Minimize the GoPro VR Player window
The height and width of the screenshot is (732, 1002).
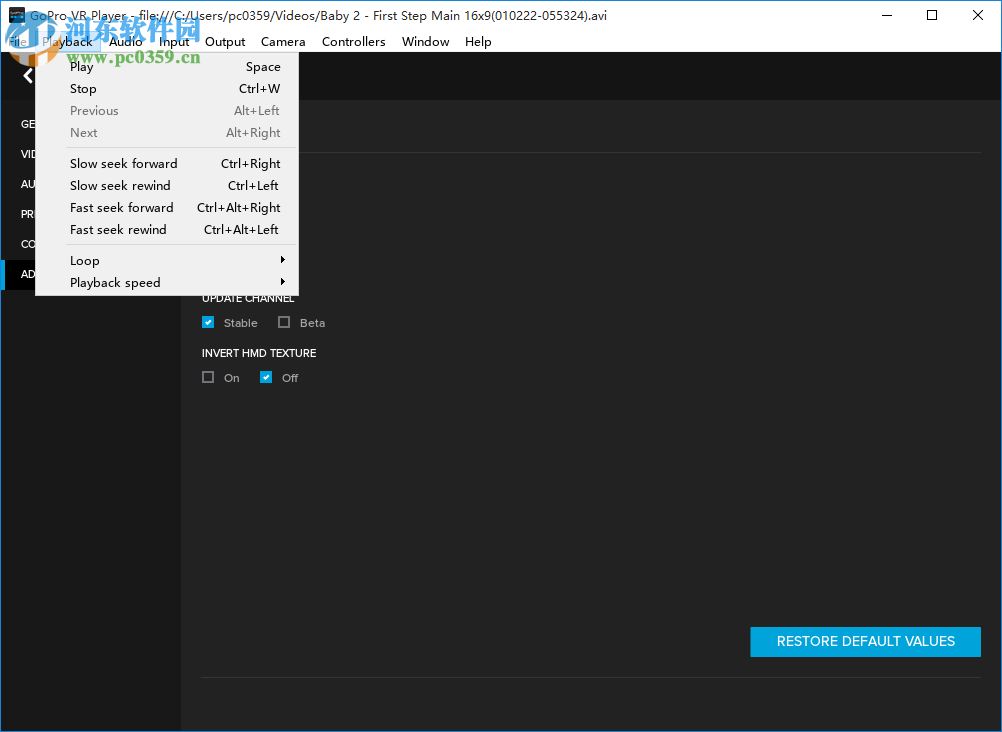tap(887, 15)
